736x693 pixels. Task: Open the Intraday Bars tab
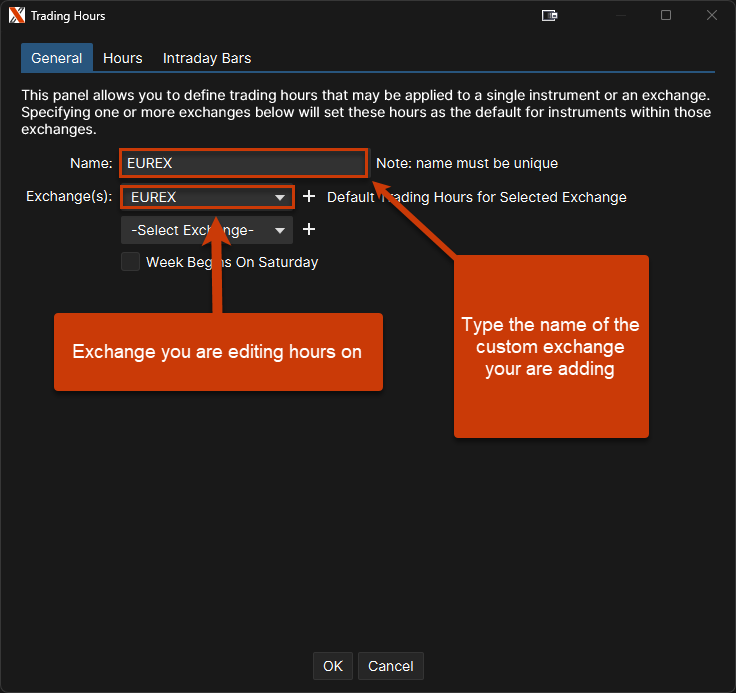207,58
